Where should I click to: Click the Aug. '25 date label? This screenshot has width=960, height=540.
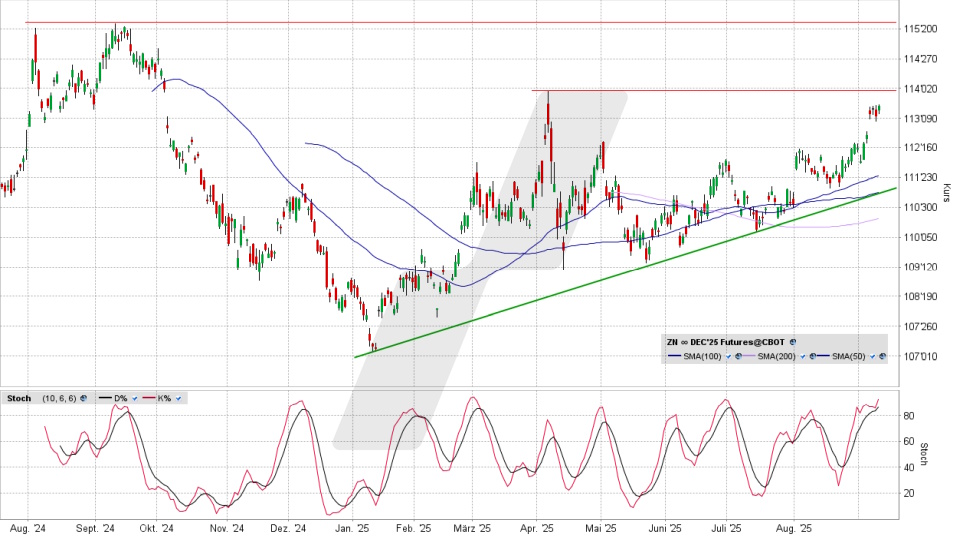coord(793,529)
